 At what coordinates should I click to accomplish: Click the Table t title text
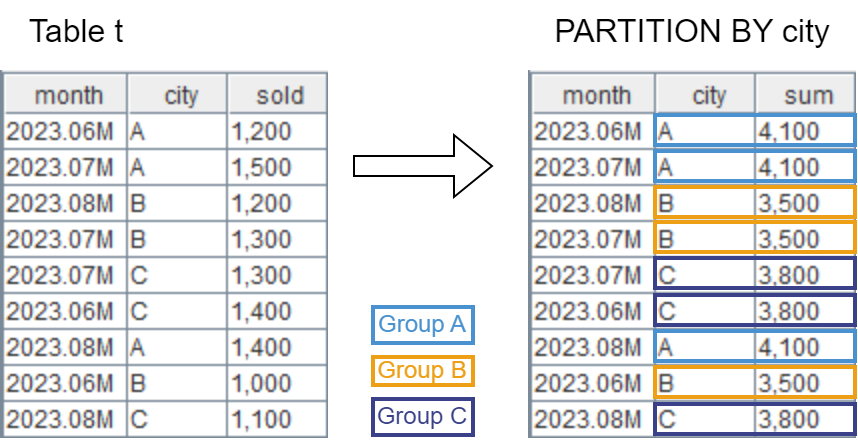[75, 32]
